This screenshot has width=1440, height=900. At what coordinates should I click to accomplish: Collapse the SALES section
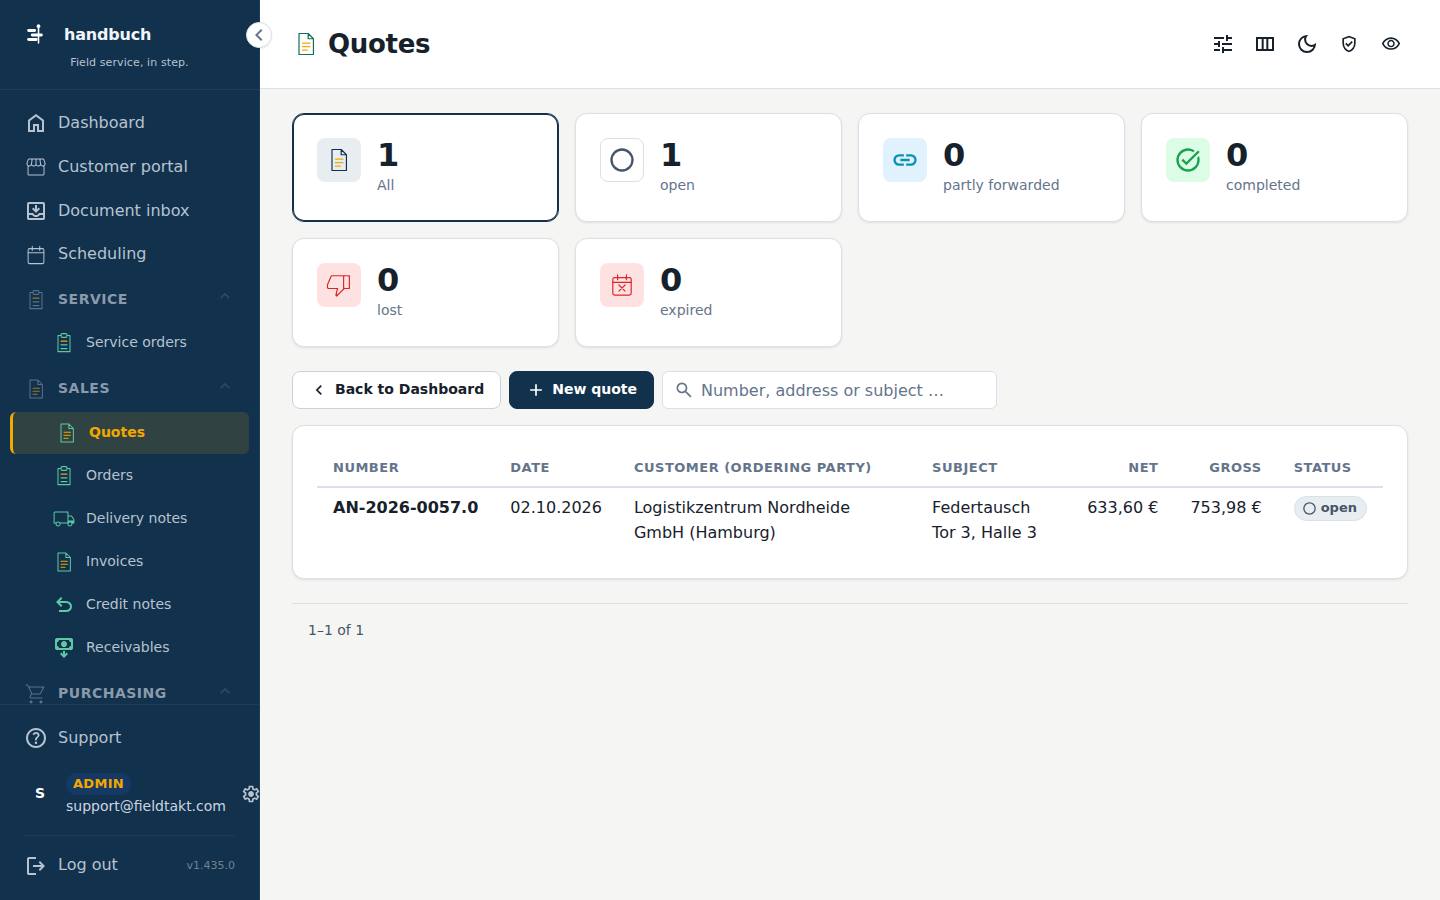224,387
